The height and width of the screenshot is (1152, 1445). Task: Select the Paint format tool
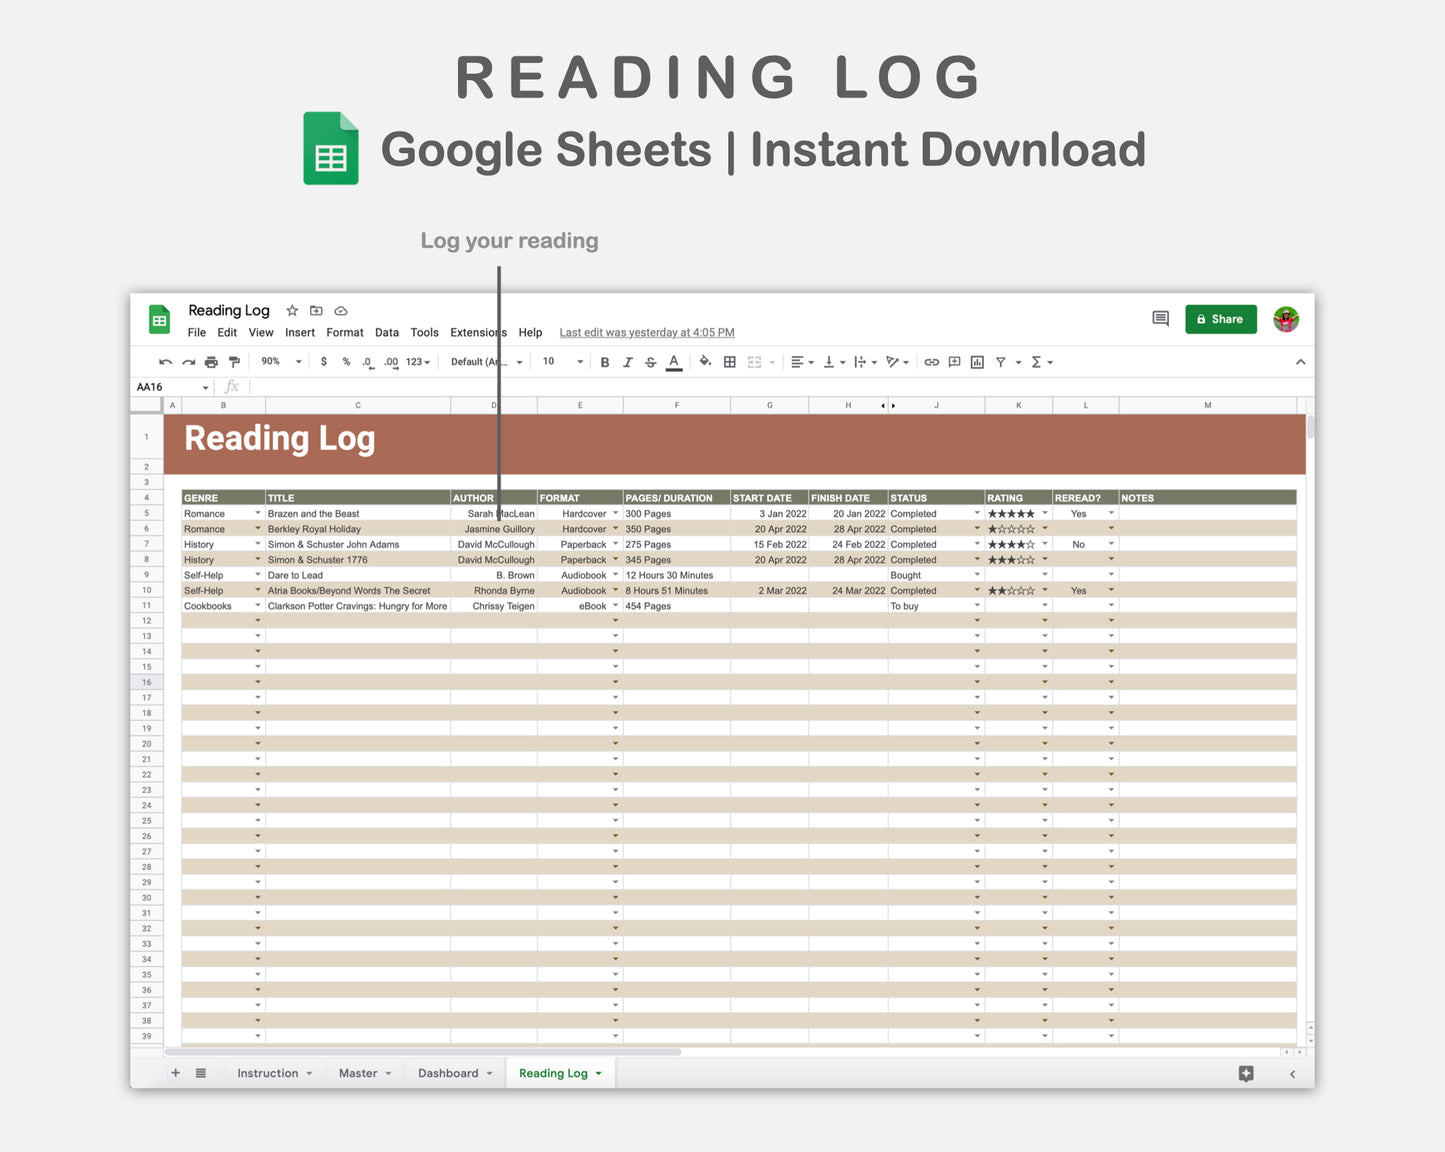(x=234, y=361)
